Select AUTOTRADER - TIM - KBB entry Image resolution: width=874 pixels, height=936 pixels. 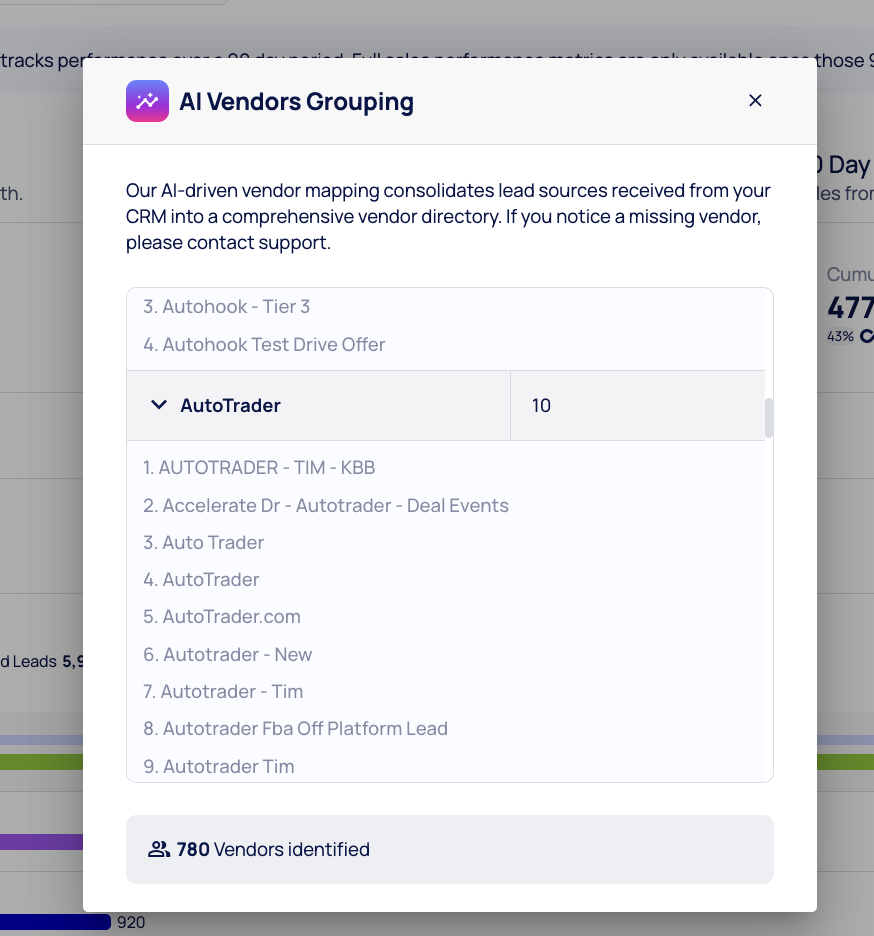click(x=259, y=467)
